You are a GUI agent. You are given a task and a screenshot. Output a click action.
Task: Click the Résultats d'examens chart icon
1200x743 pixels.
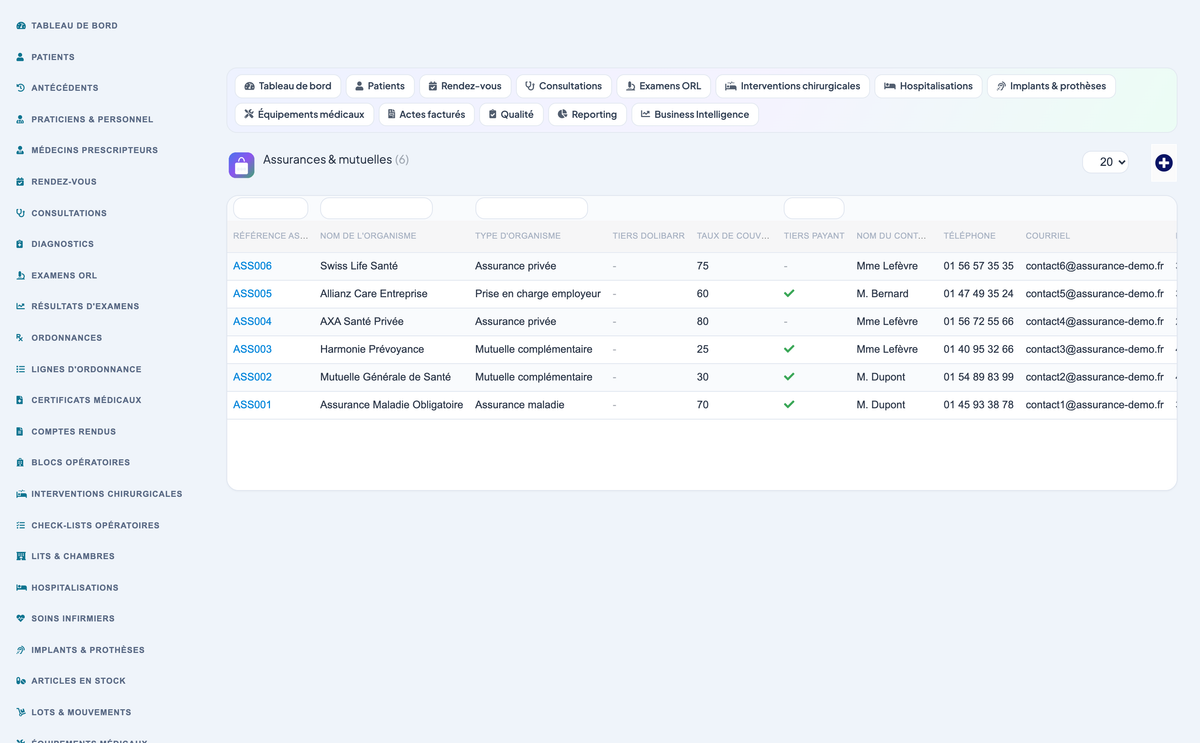(21, 306)
